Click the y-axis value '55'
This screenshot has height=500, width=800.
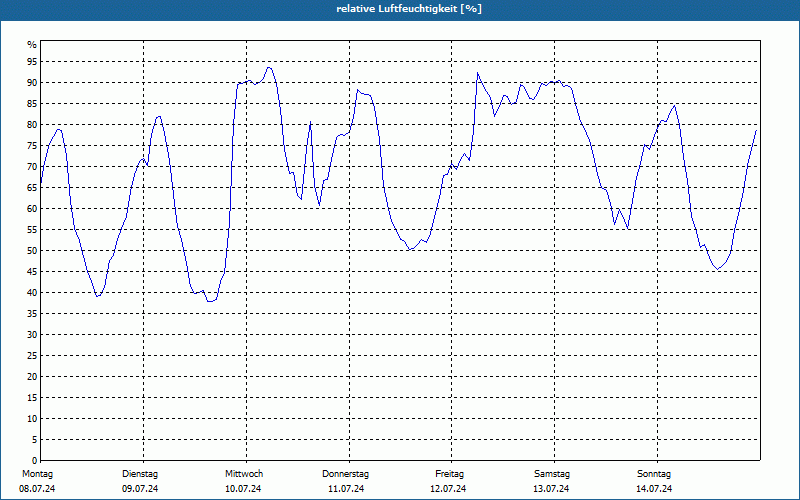click(32, 230)
